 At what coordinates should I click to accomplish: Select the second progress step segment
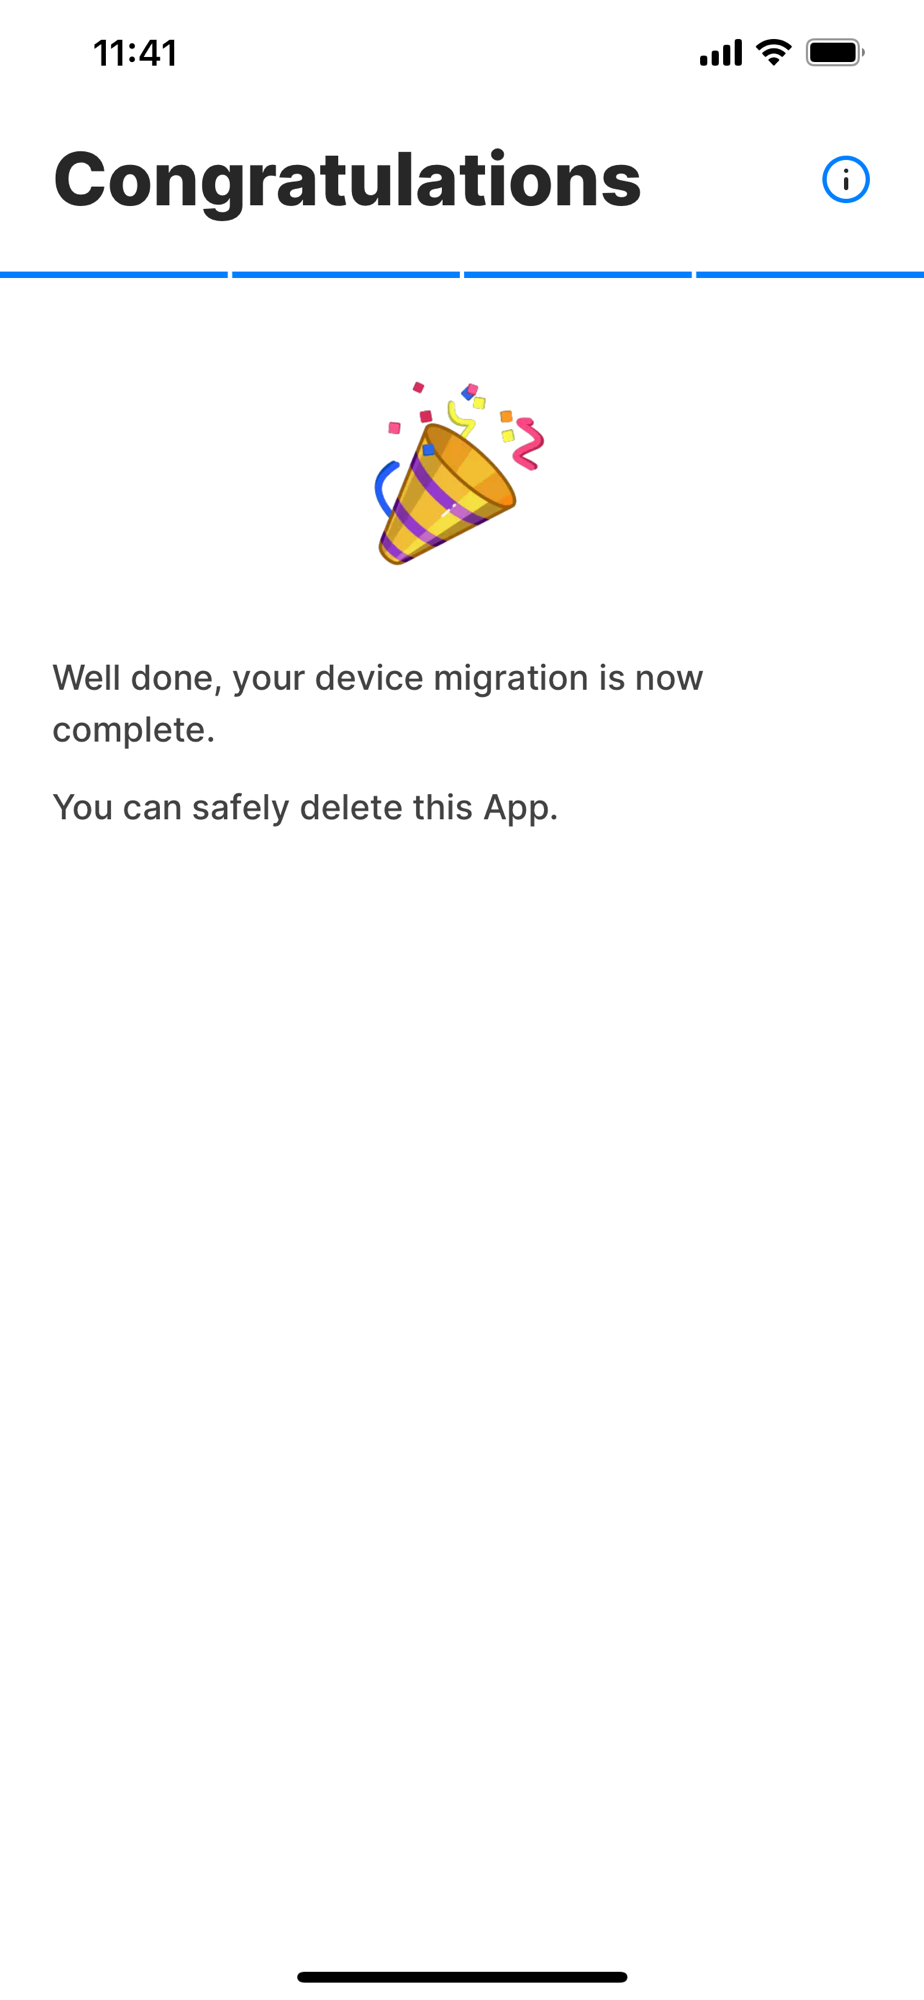346,274
